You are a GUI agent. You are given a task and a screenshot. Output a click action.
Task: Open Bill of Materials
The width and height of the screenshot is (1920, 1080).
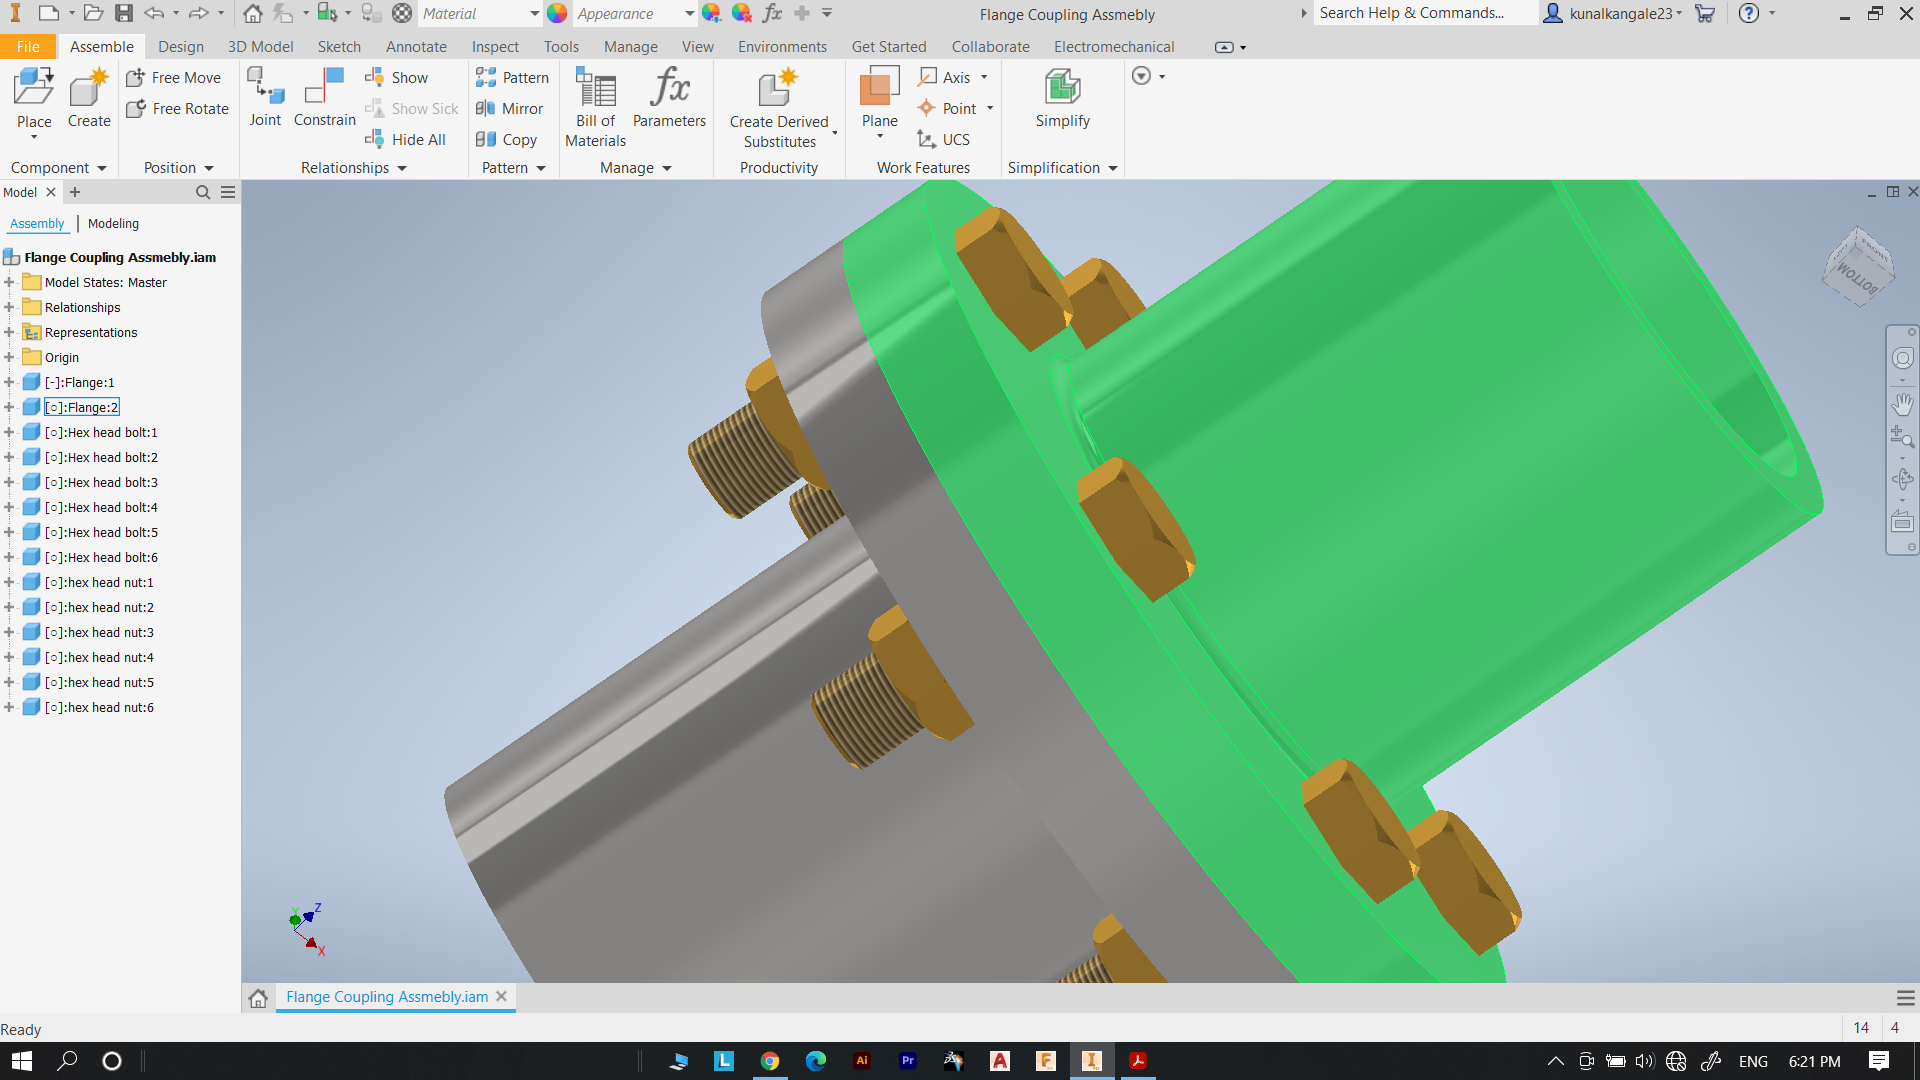click(596, 107)
